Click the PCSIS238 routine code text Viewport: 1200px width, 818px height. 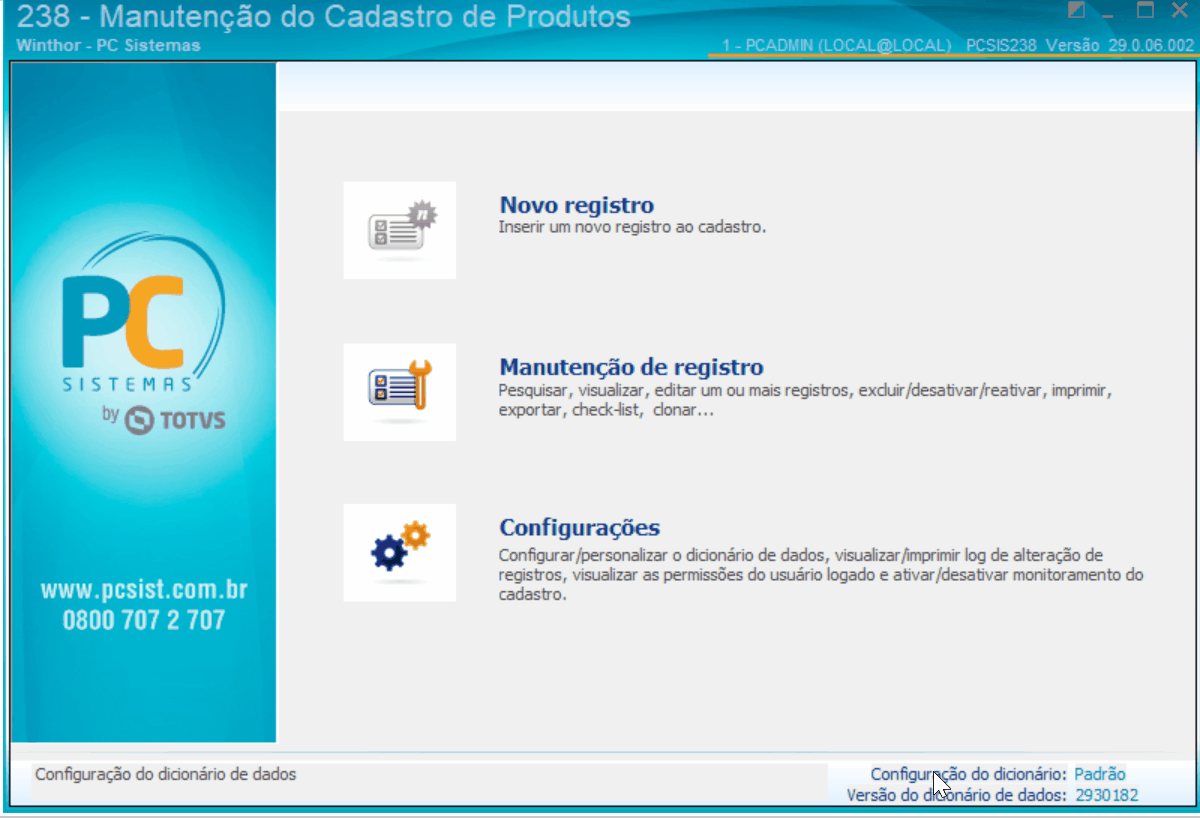click(x=1001, y=45)
